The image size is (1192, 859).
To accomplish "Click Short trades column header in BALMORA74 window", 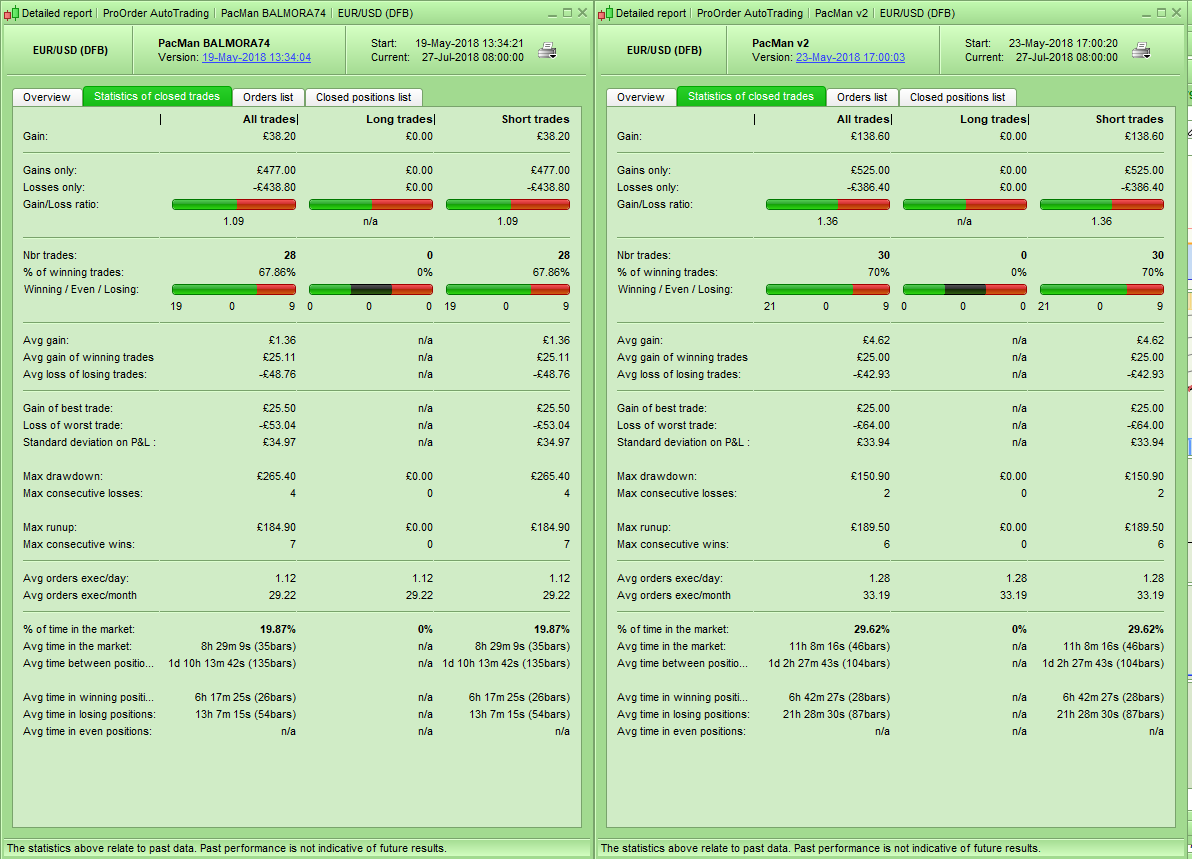I will [x=535, y=119].
